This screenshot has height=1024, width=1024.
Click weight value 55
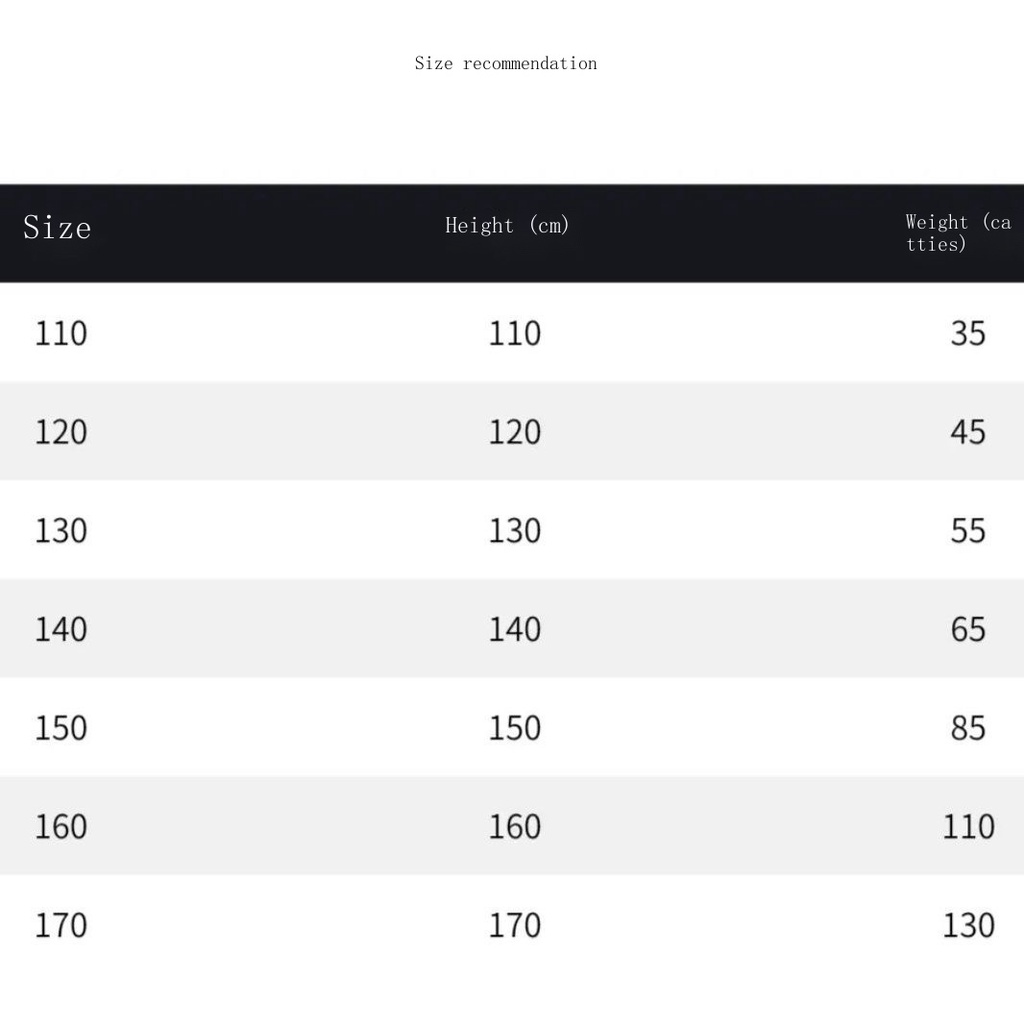[x=967, y=530]
